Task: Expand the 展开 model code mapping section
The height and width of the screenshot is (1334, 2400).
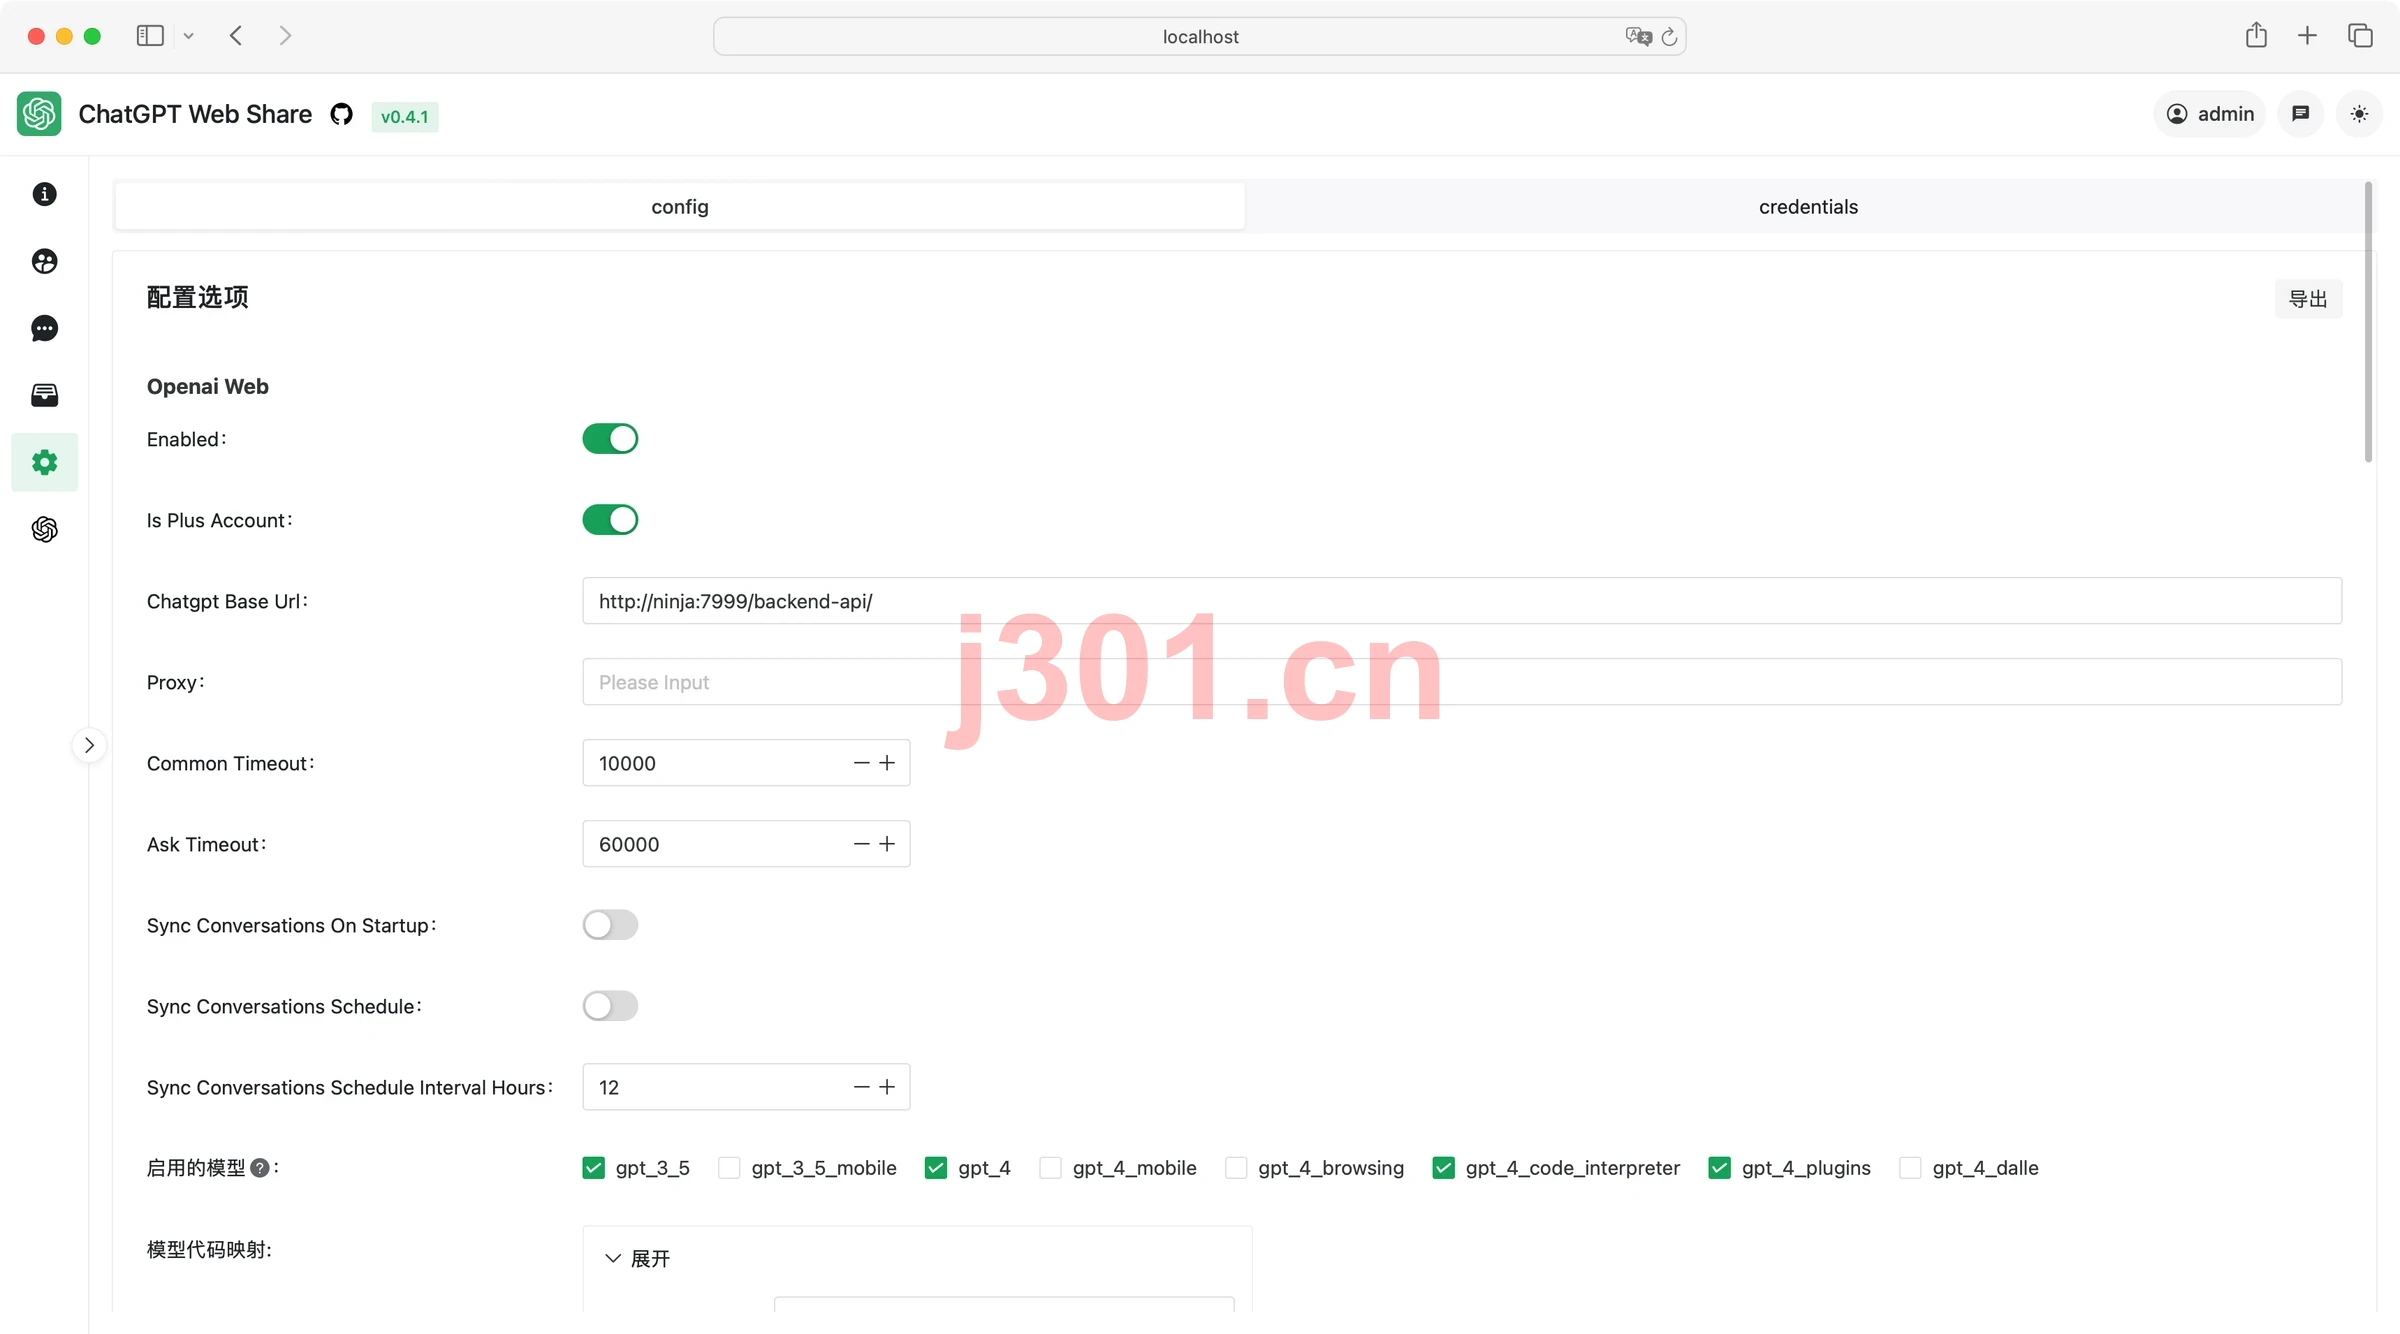Action: pos(637,1259)
